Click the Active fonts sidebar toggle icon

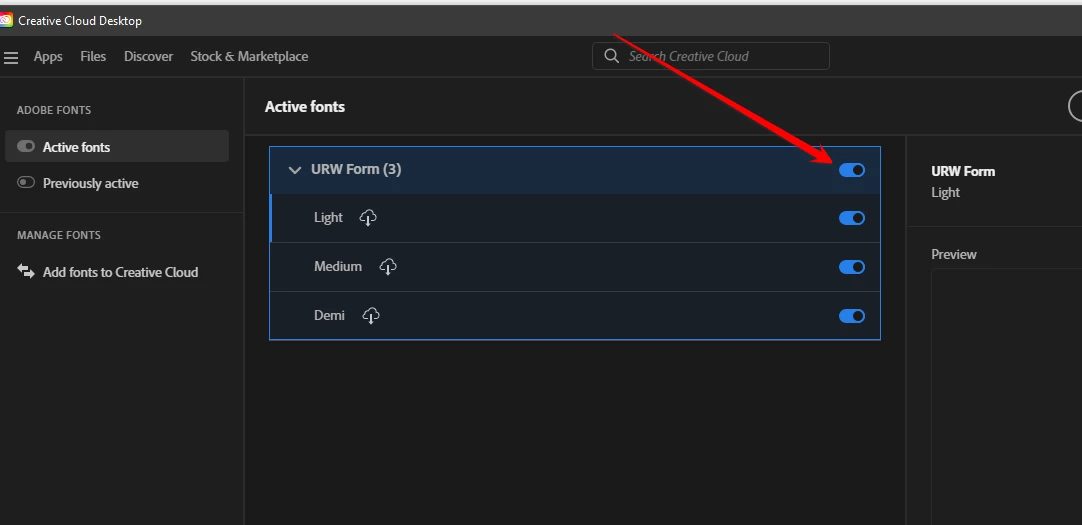pos(26,146)
